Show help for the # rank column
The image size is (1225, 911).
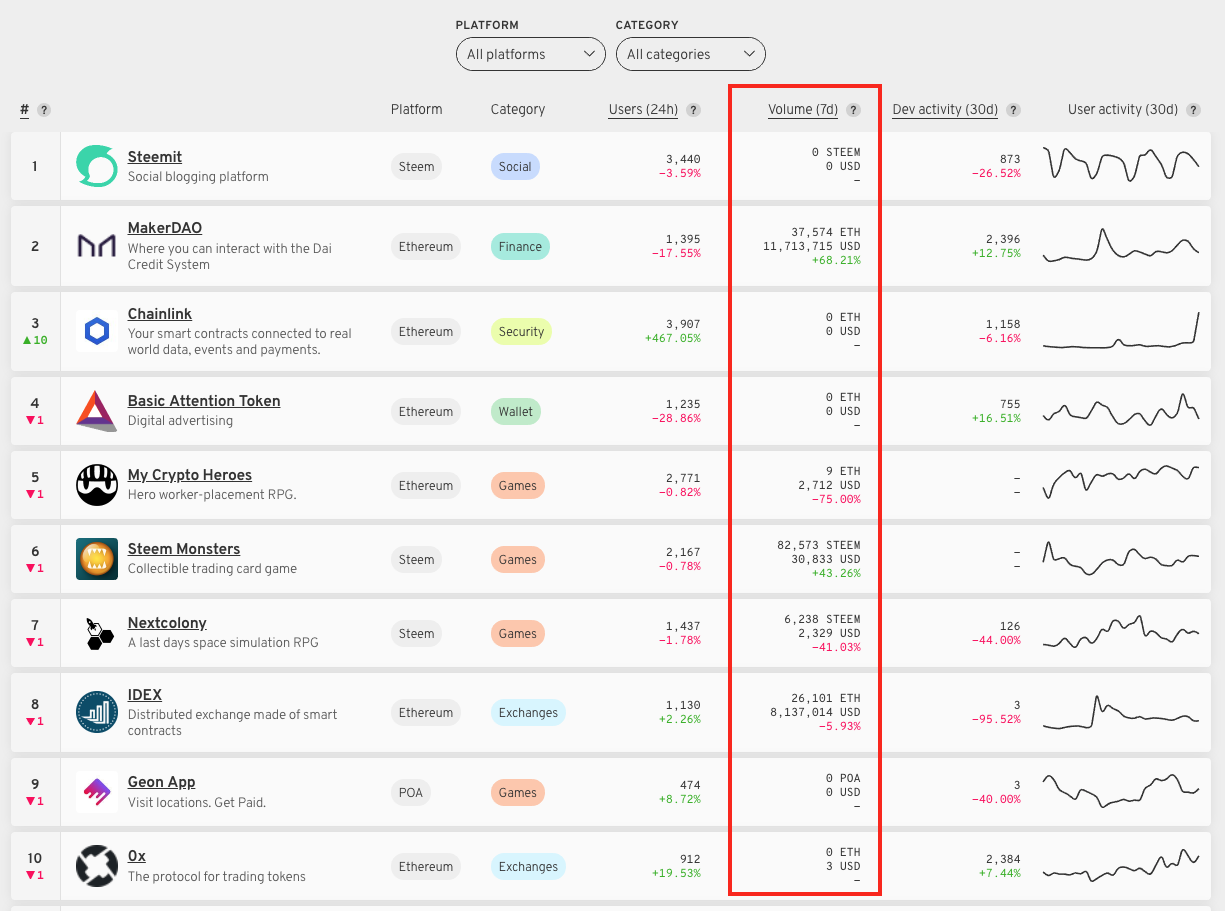coord(44,110)
